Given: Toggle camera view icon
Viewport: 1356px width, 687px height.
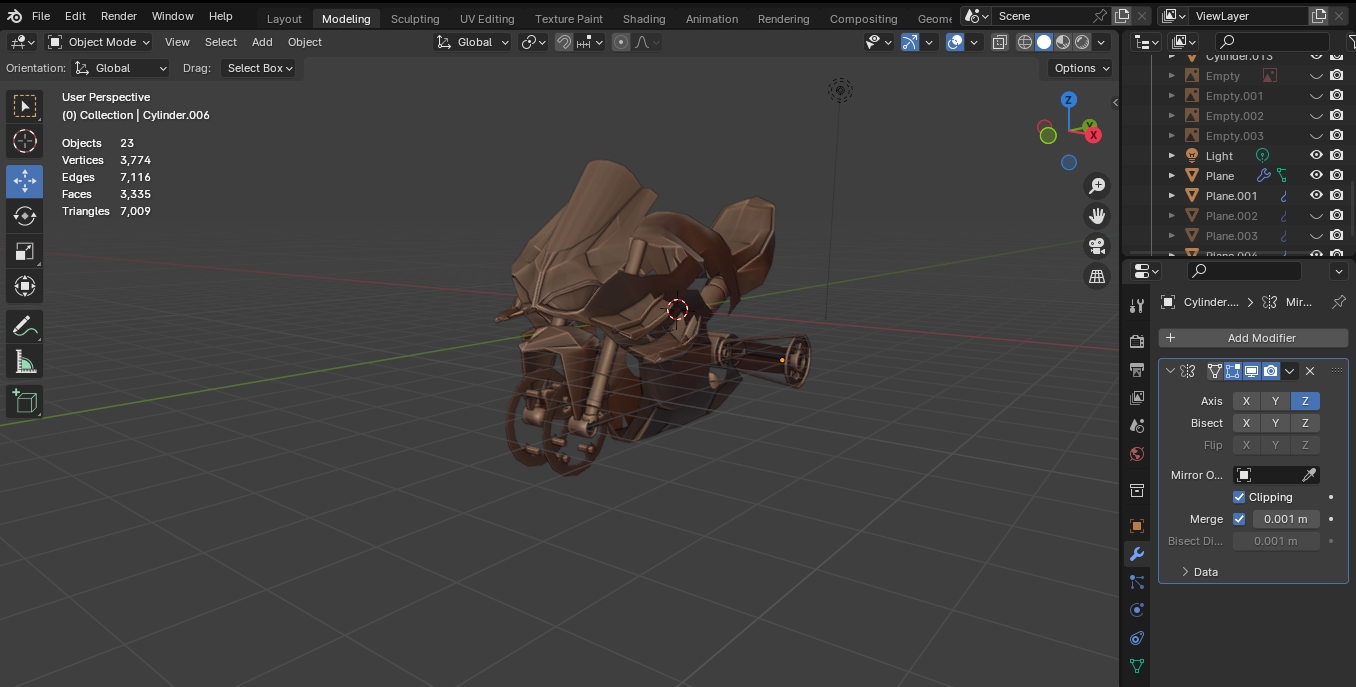Looking at the screenshot, I should tap(1097, 246).
